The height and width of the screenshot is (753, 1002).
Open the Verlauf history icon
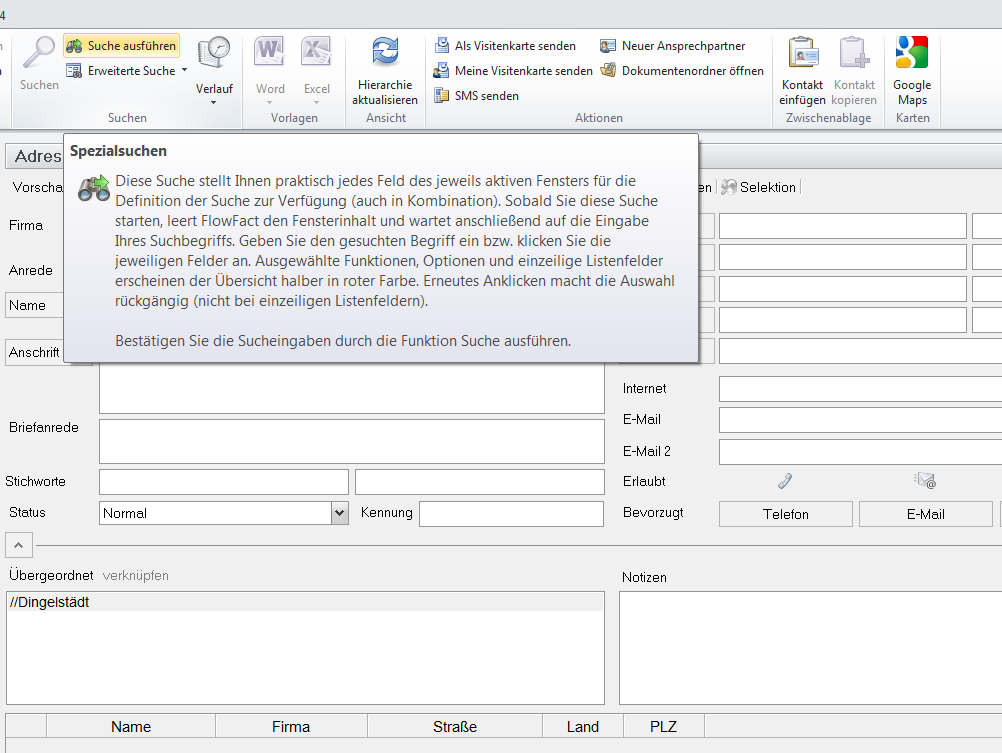214,55
